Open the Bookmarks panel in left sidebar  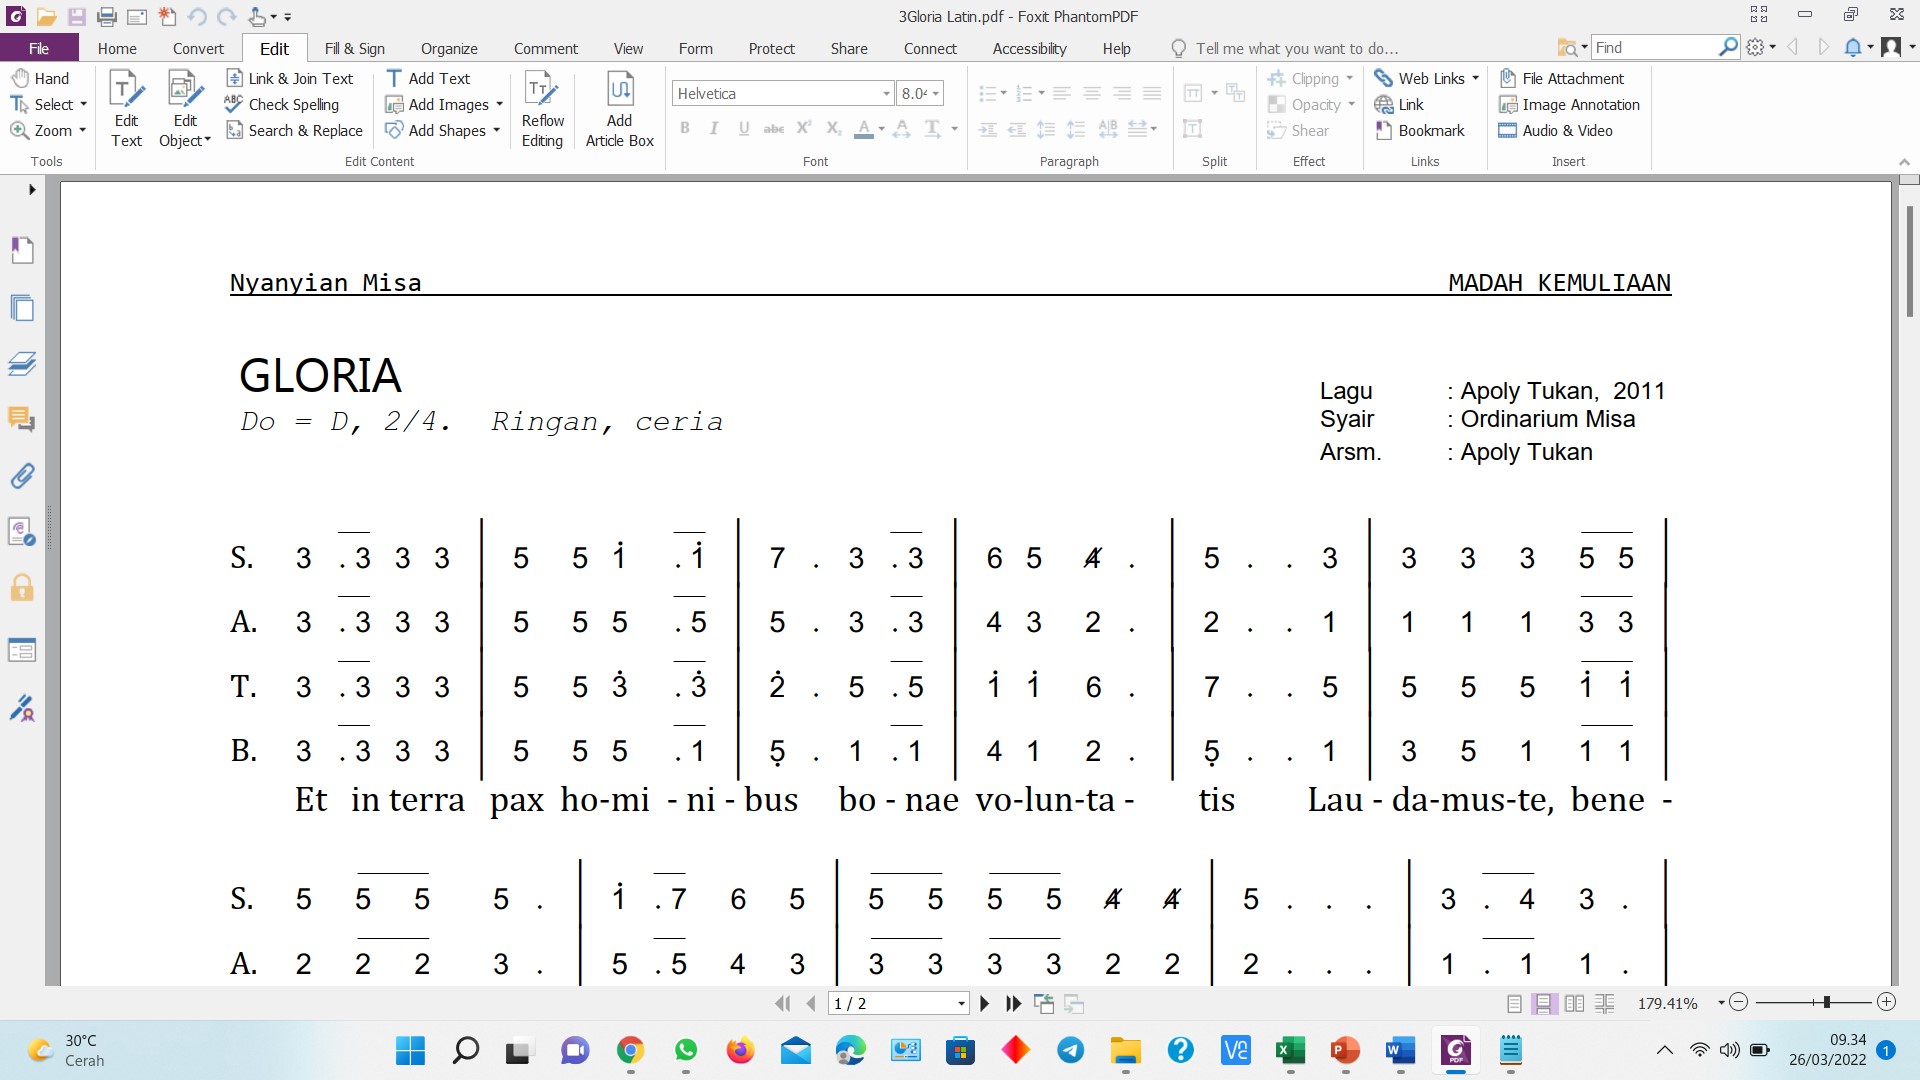click(x=22, y=250)
